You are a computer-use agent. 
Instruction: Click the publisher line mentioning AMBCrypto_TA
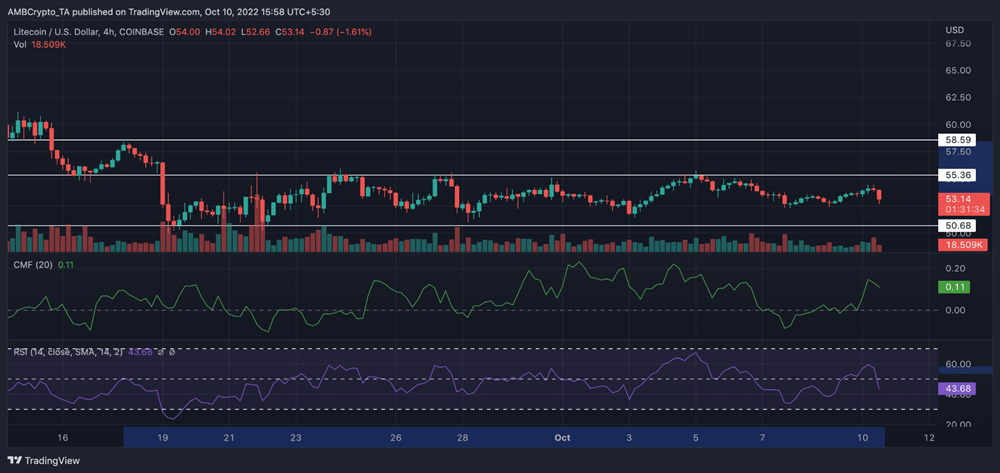point(169,11)
